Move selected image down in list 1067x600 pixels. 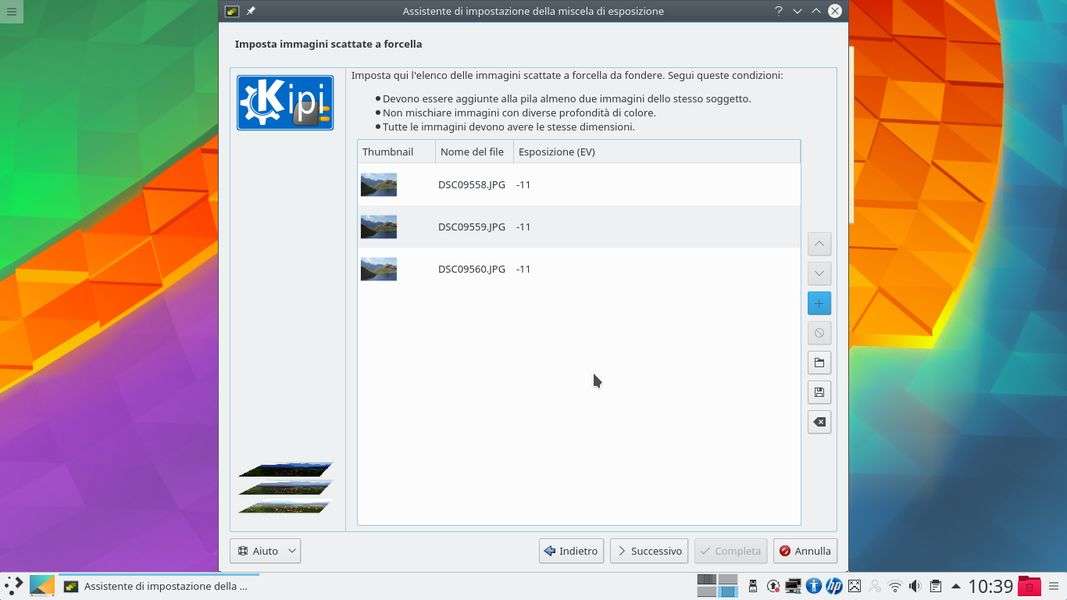pos(819,274)
